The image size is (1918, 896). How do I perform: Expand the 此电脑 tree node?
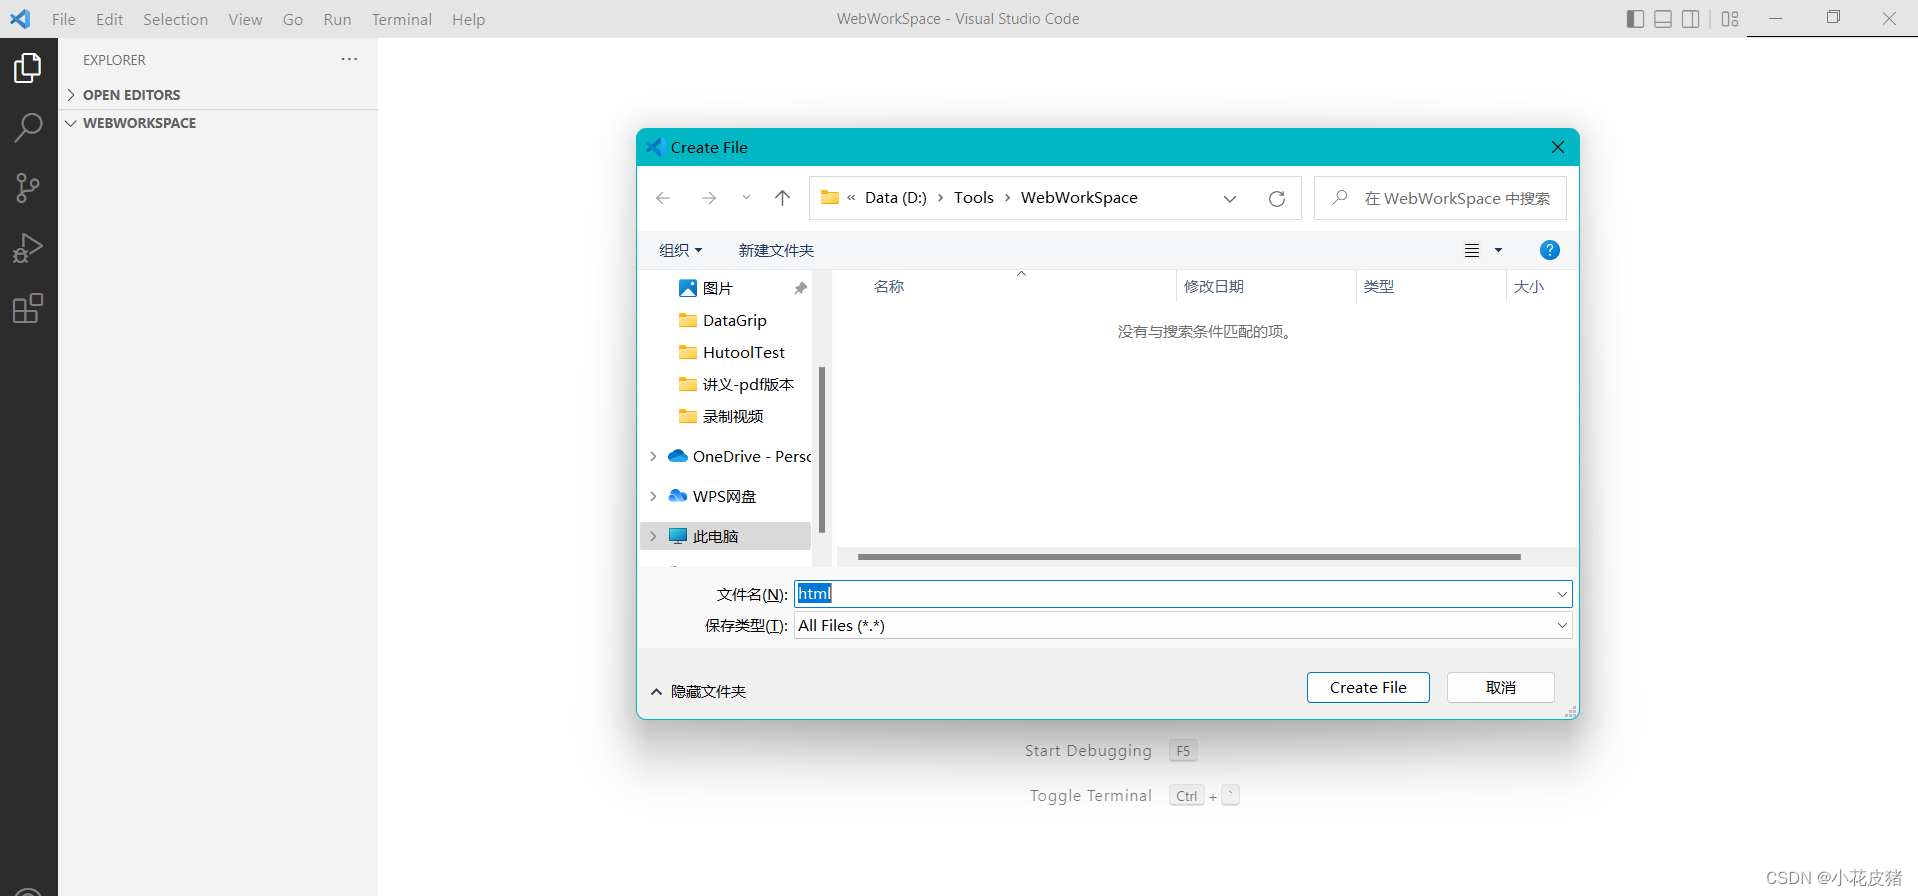pyautogui.click(x=654, y=536)
